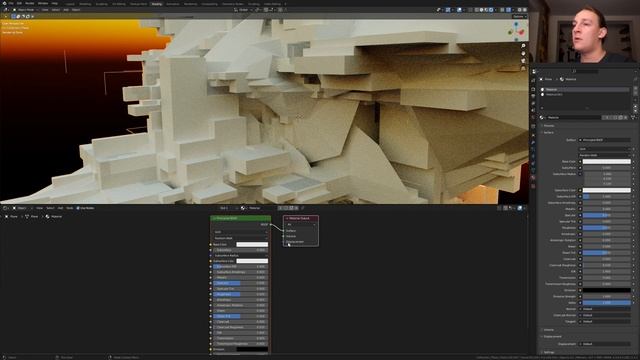Viewport: 640px width, 360px height.
Task: Select wireframe viewport shading
Action: click(476, 10)
